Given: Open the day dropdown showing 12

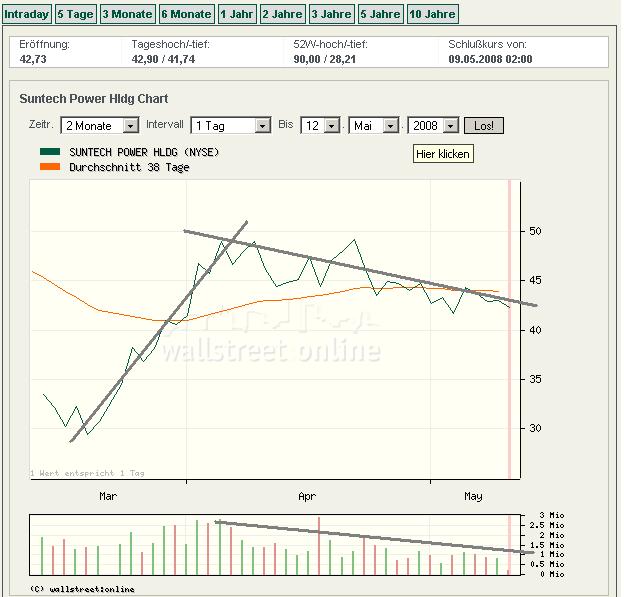Looking at the screenshot, I should point(320,126).
